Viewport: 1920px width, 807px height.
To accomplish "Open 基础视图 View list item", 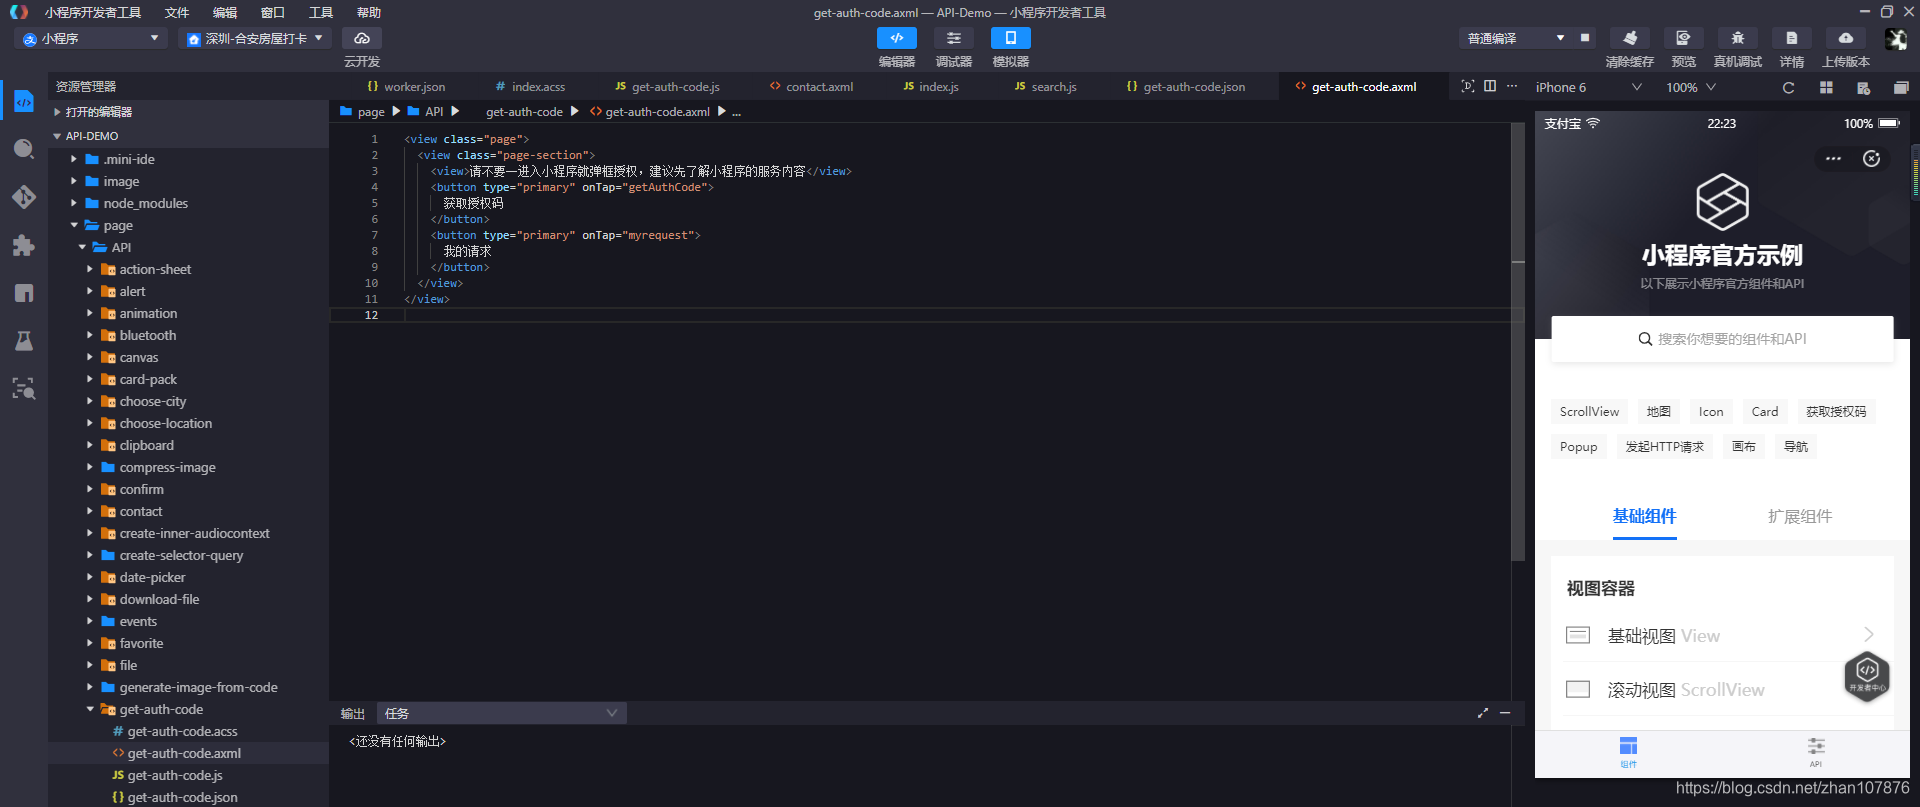I will [x=1722, y=635].
